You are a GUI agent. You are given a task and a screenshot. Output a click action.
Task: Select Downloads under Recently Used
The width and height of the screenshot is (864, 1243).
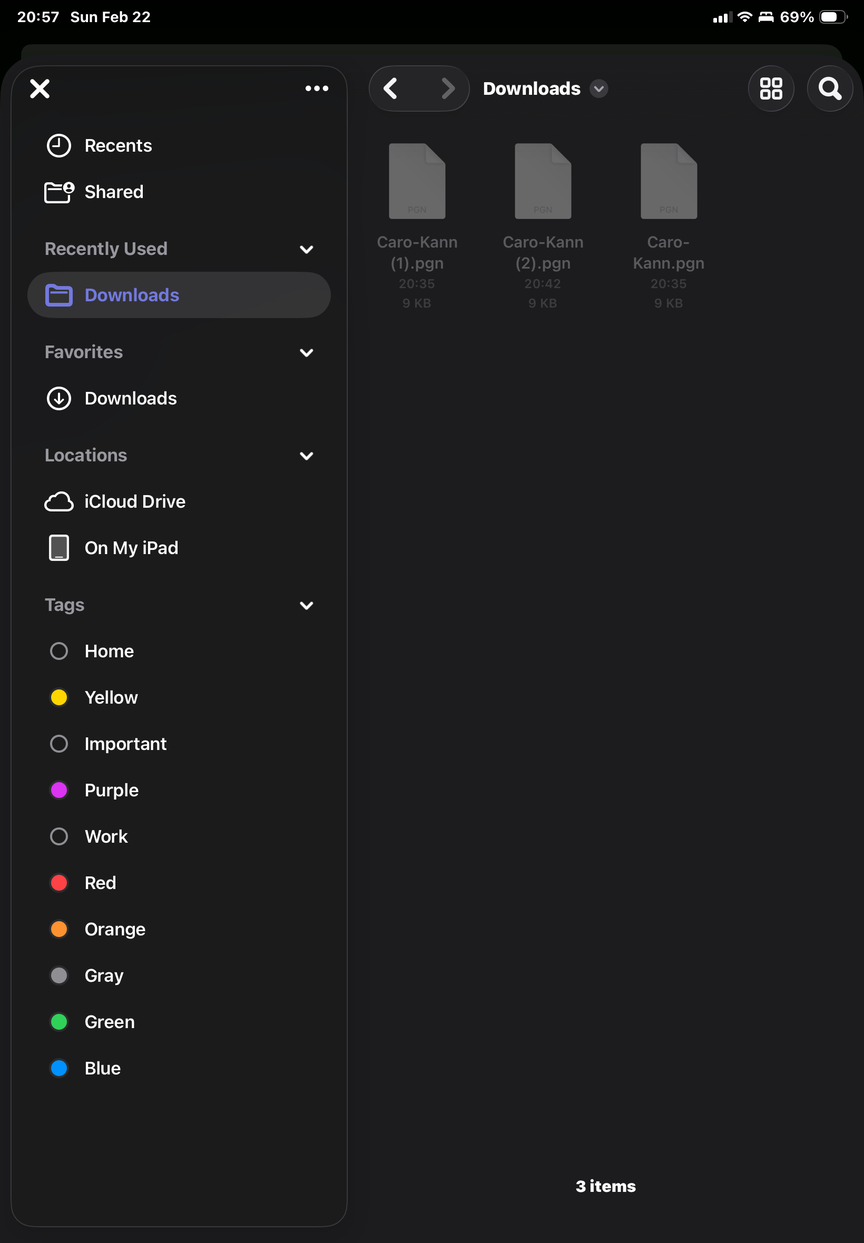131,295
